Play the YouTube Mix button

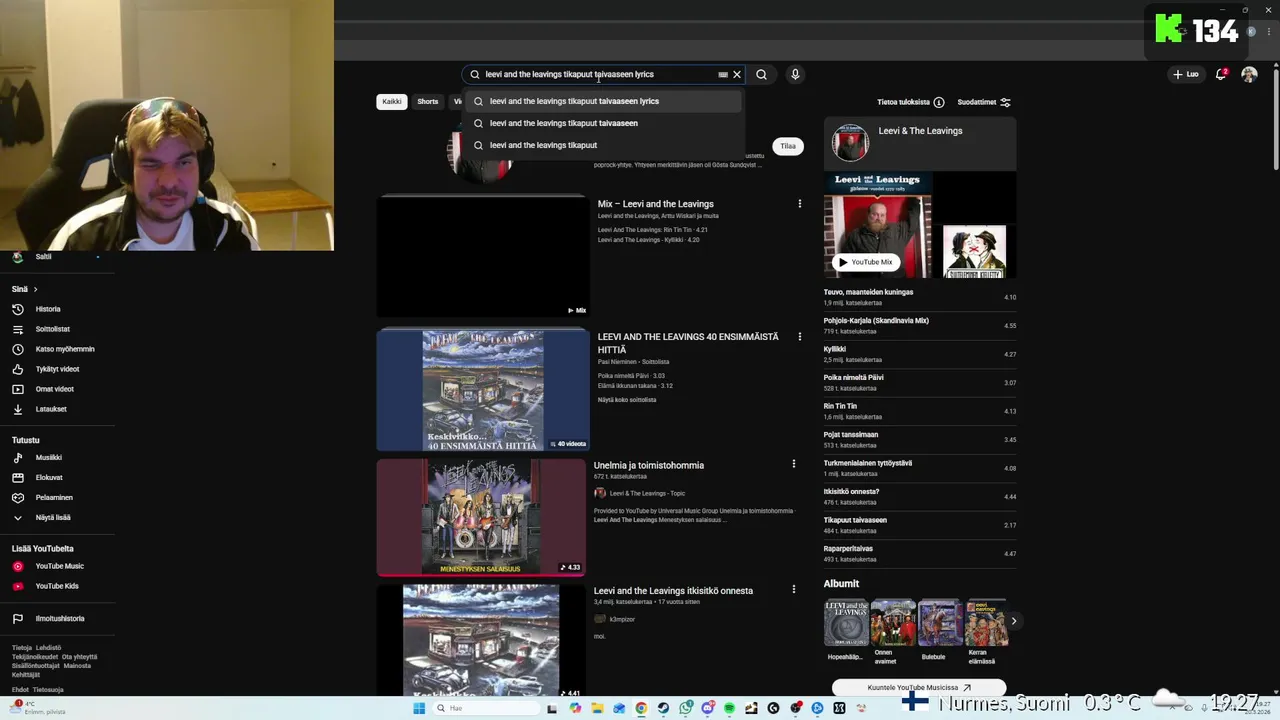pyautogui.click(x=865, y=262)
